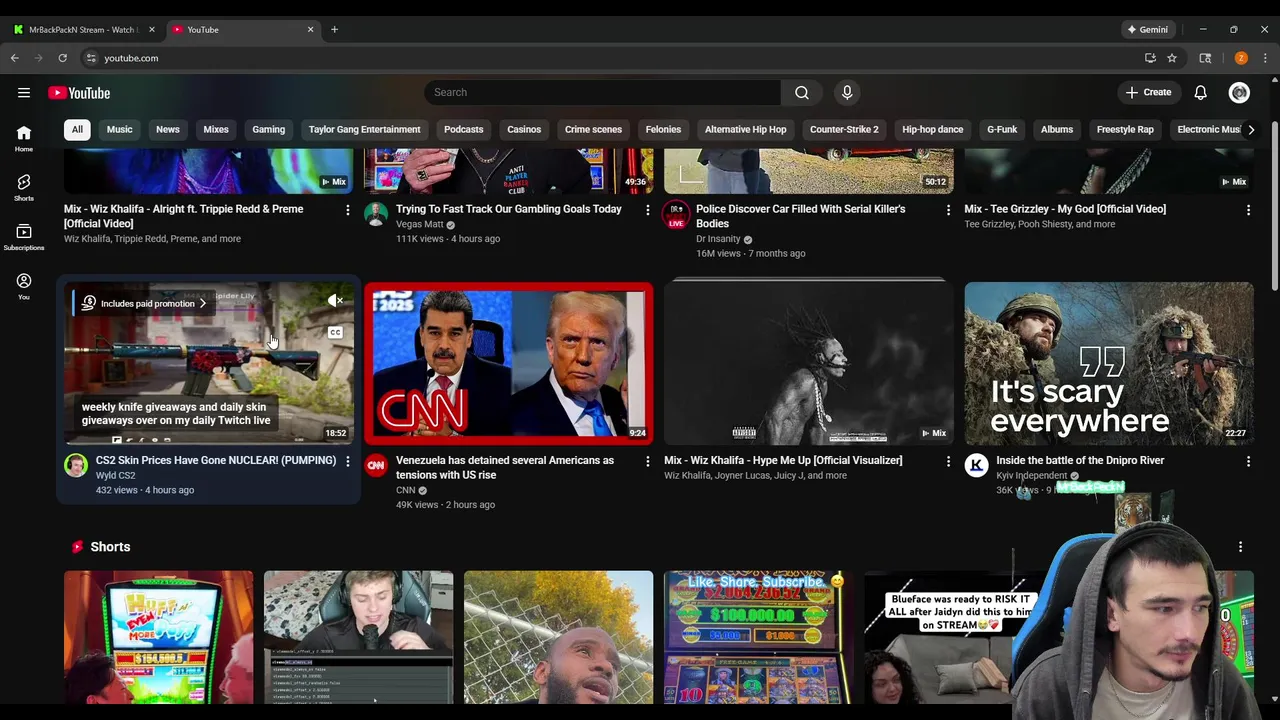The image size is (1280, 720).
Task: Open options for Hype Me Up mix
Action: click(948, 461)
